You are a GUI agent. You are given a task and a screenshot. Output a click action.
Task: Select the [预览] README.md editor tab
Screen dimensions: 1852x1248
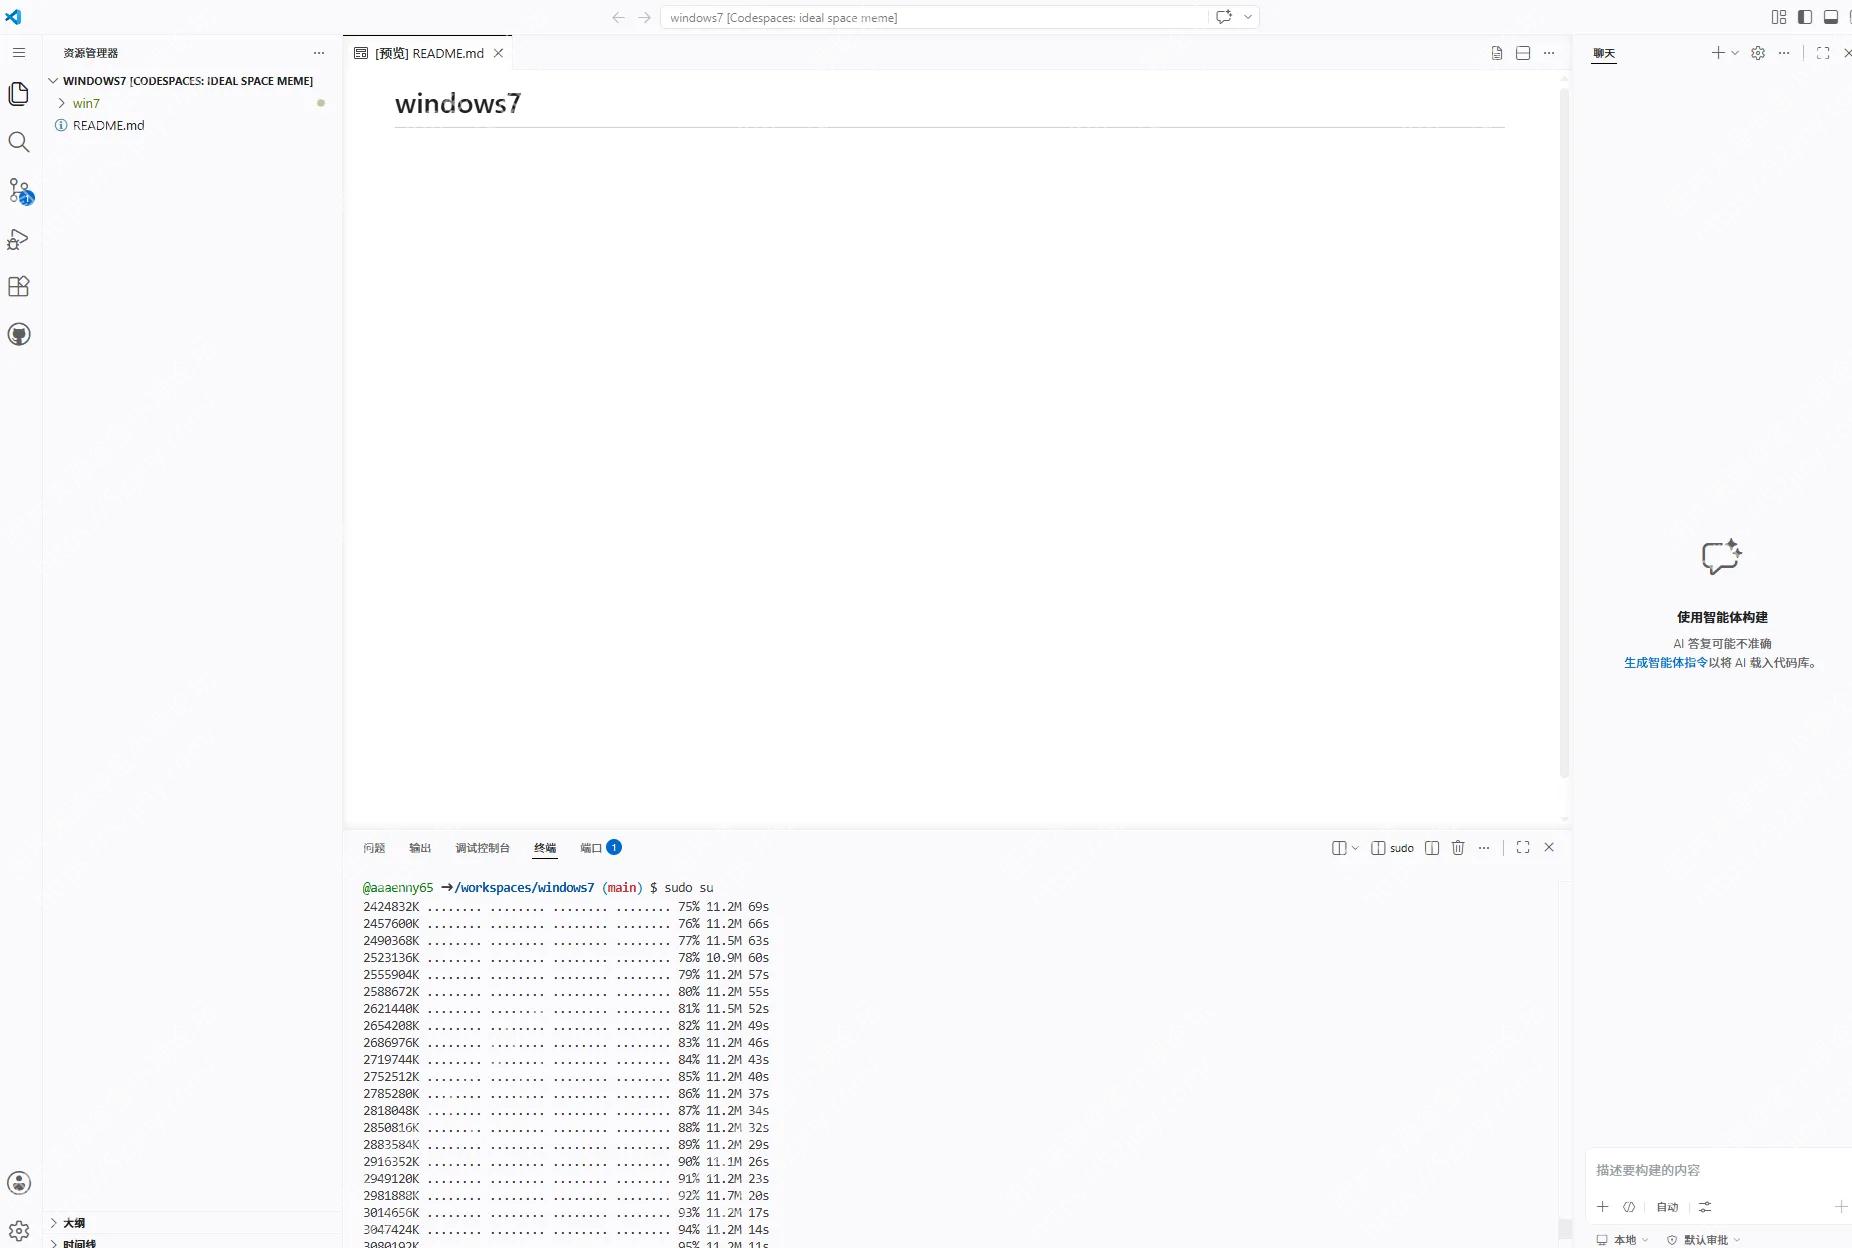[x=429, y=53]
